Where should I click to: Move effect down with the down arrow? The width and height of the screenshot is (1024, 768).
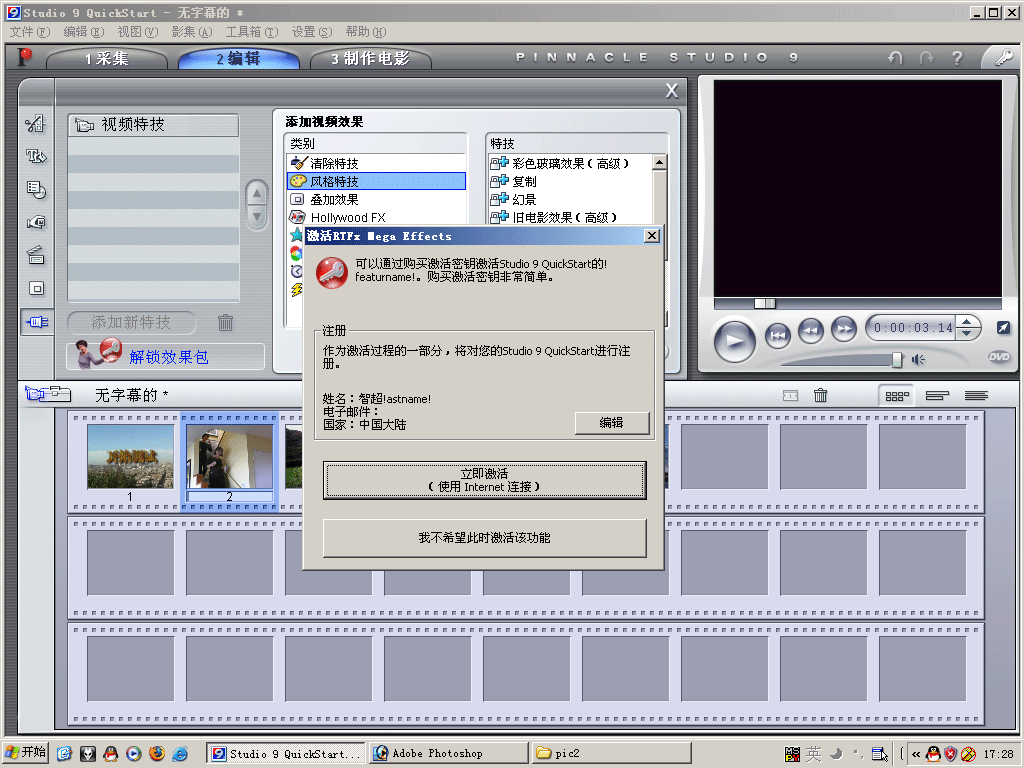257,216
